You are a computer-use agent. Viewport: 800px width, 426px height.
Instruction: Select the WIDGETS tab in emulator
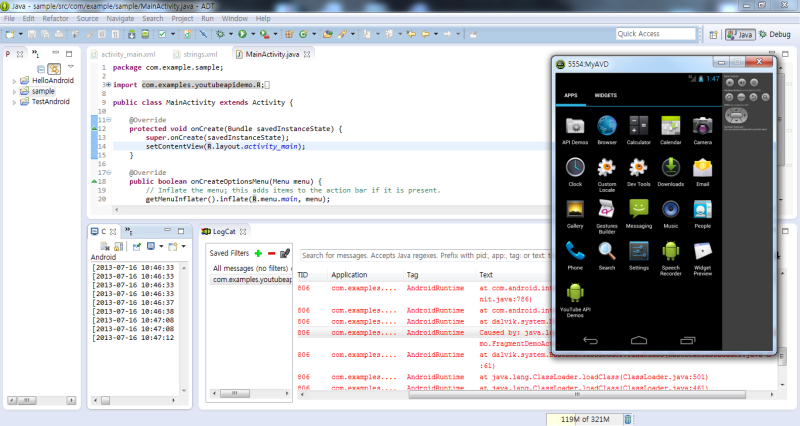(606, 95)
